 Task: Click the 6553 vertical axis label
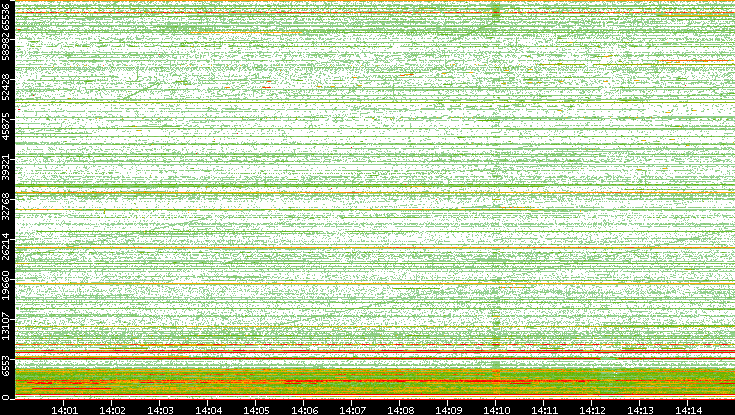[5, 364]
